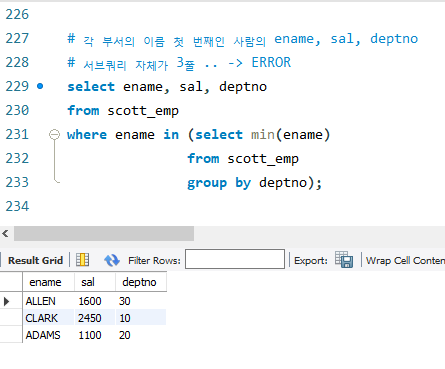
Task: Toggle the result grid form editor icon
Action: (82, 260)
